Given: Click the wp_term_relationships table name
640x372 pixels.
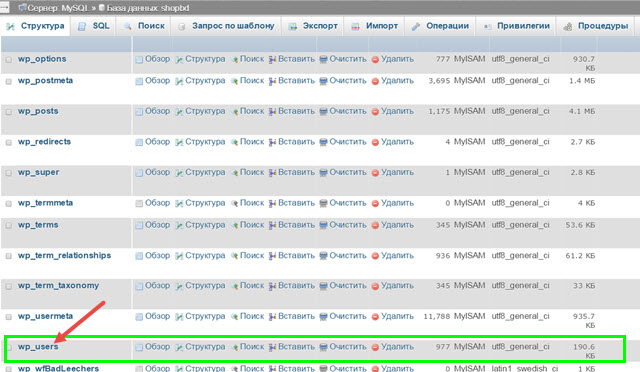Looking at the screenshot, I should (x=64, y=255).
